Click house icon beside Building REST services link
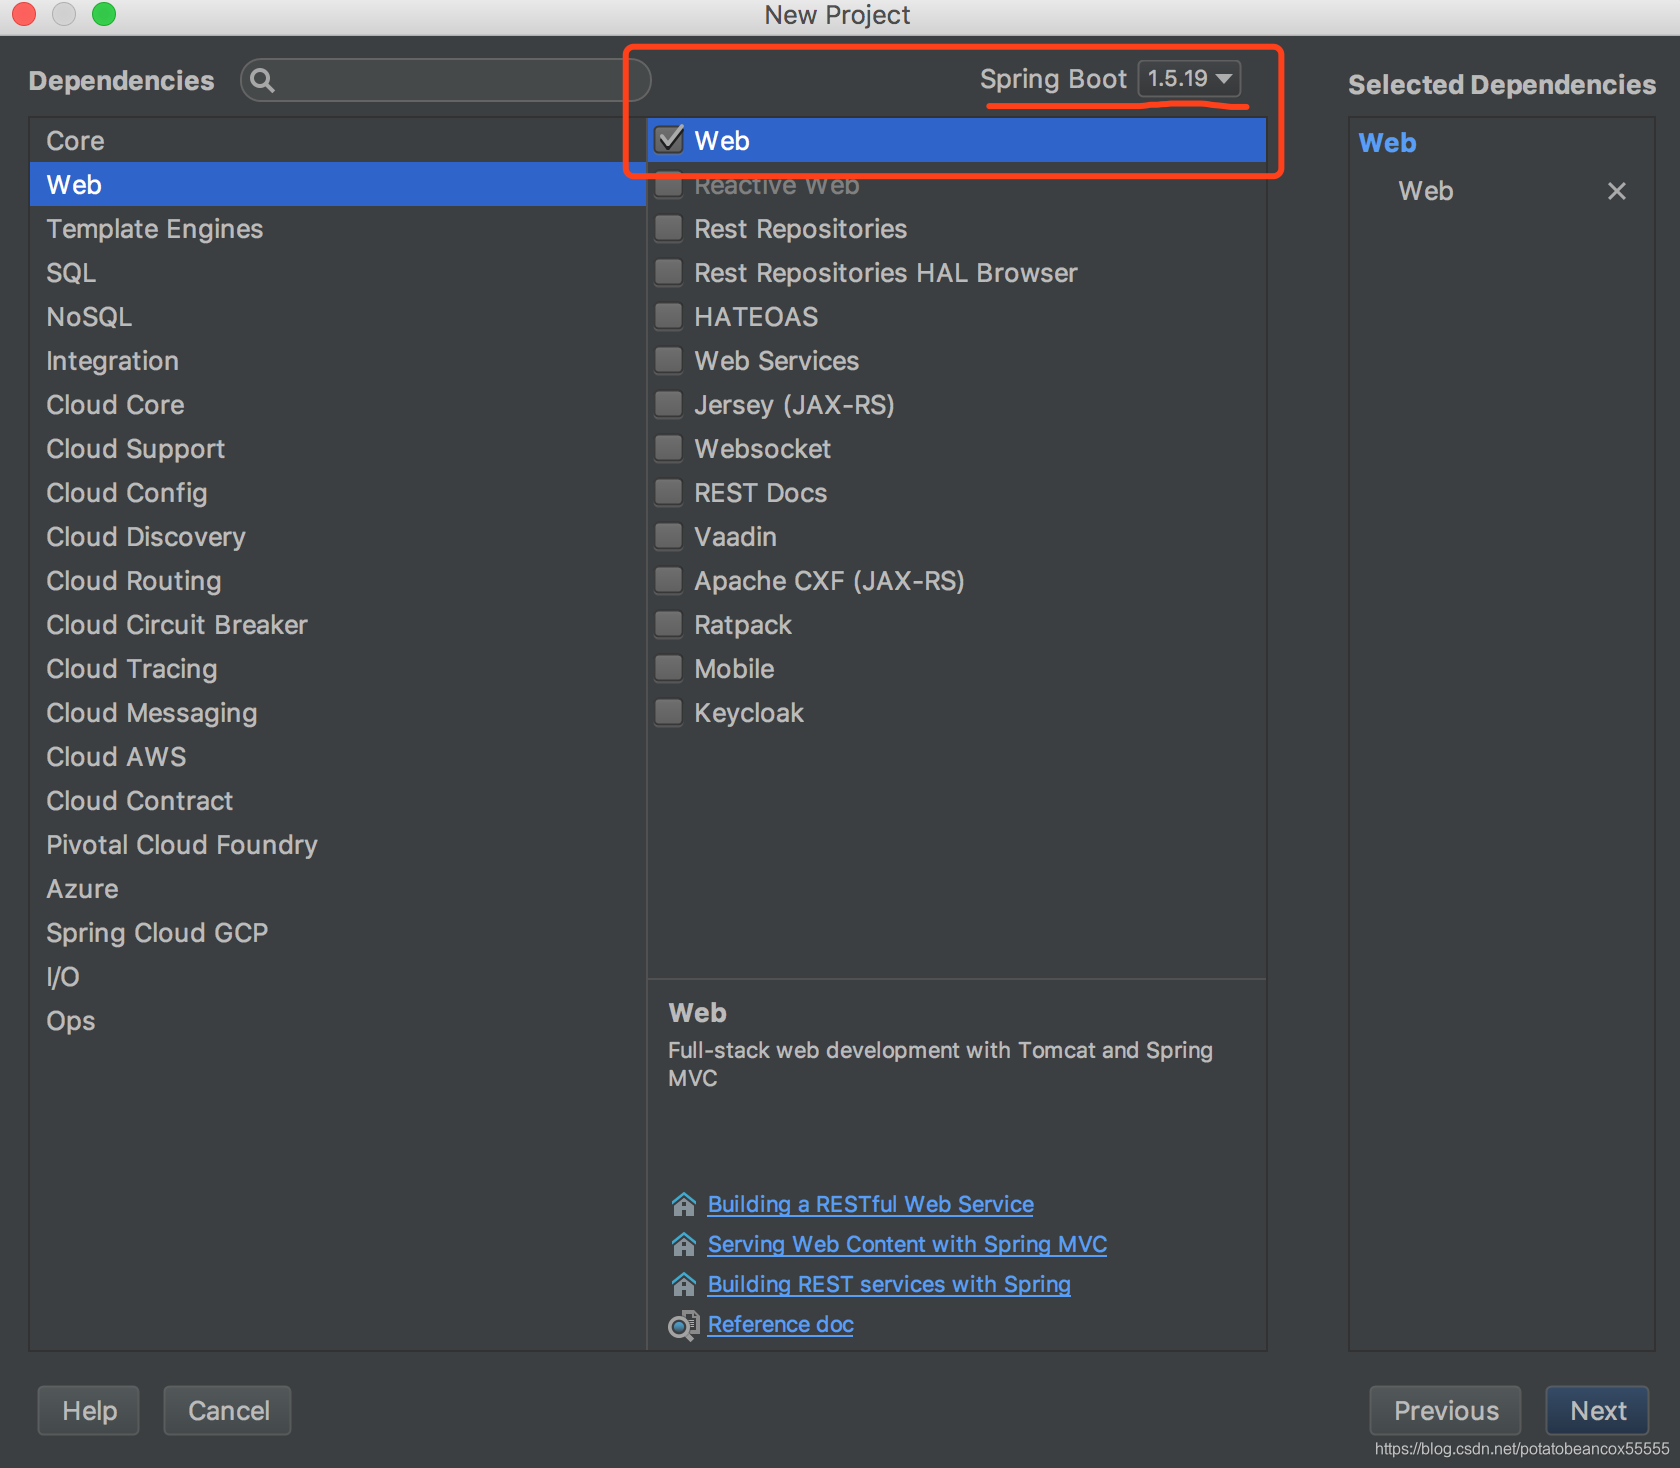The image size is (1680, 1468). [684, 1284]
